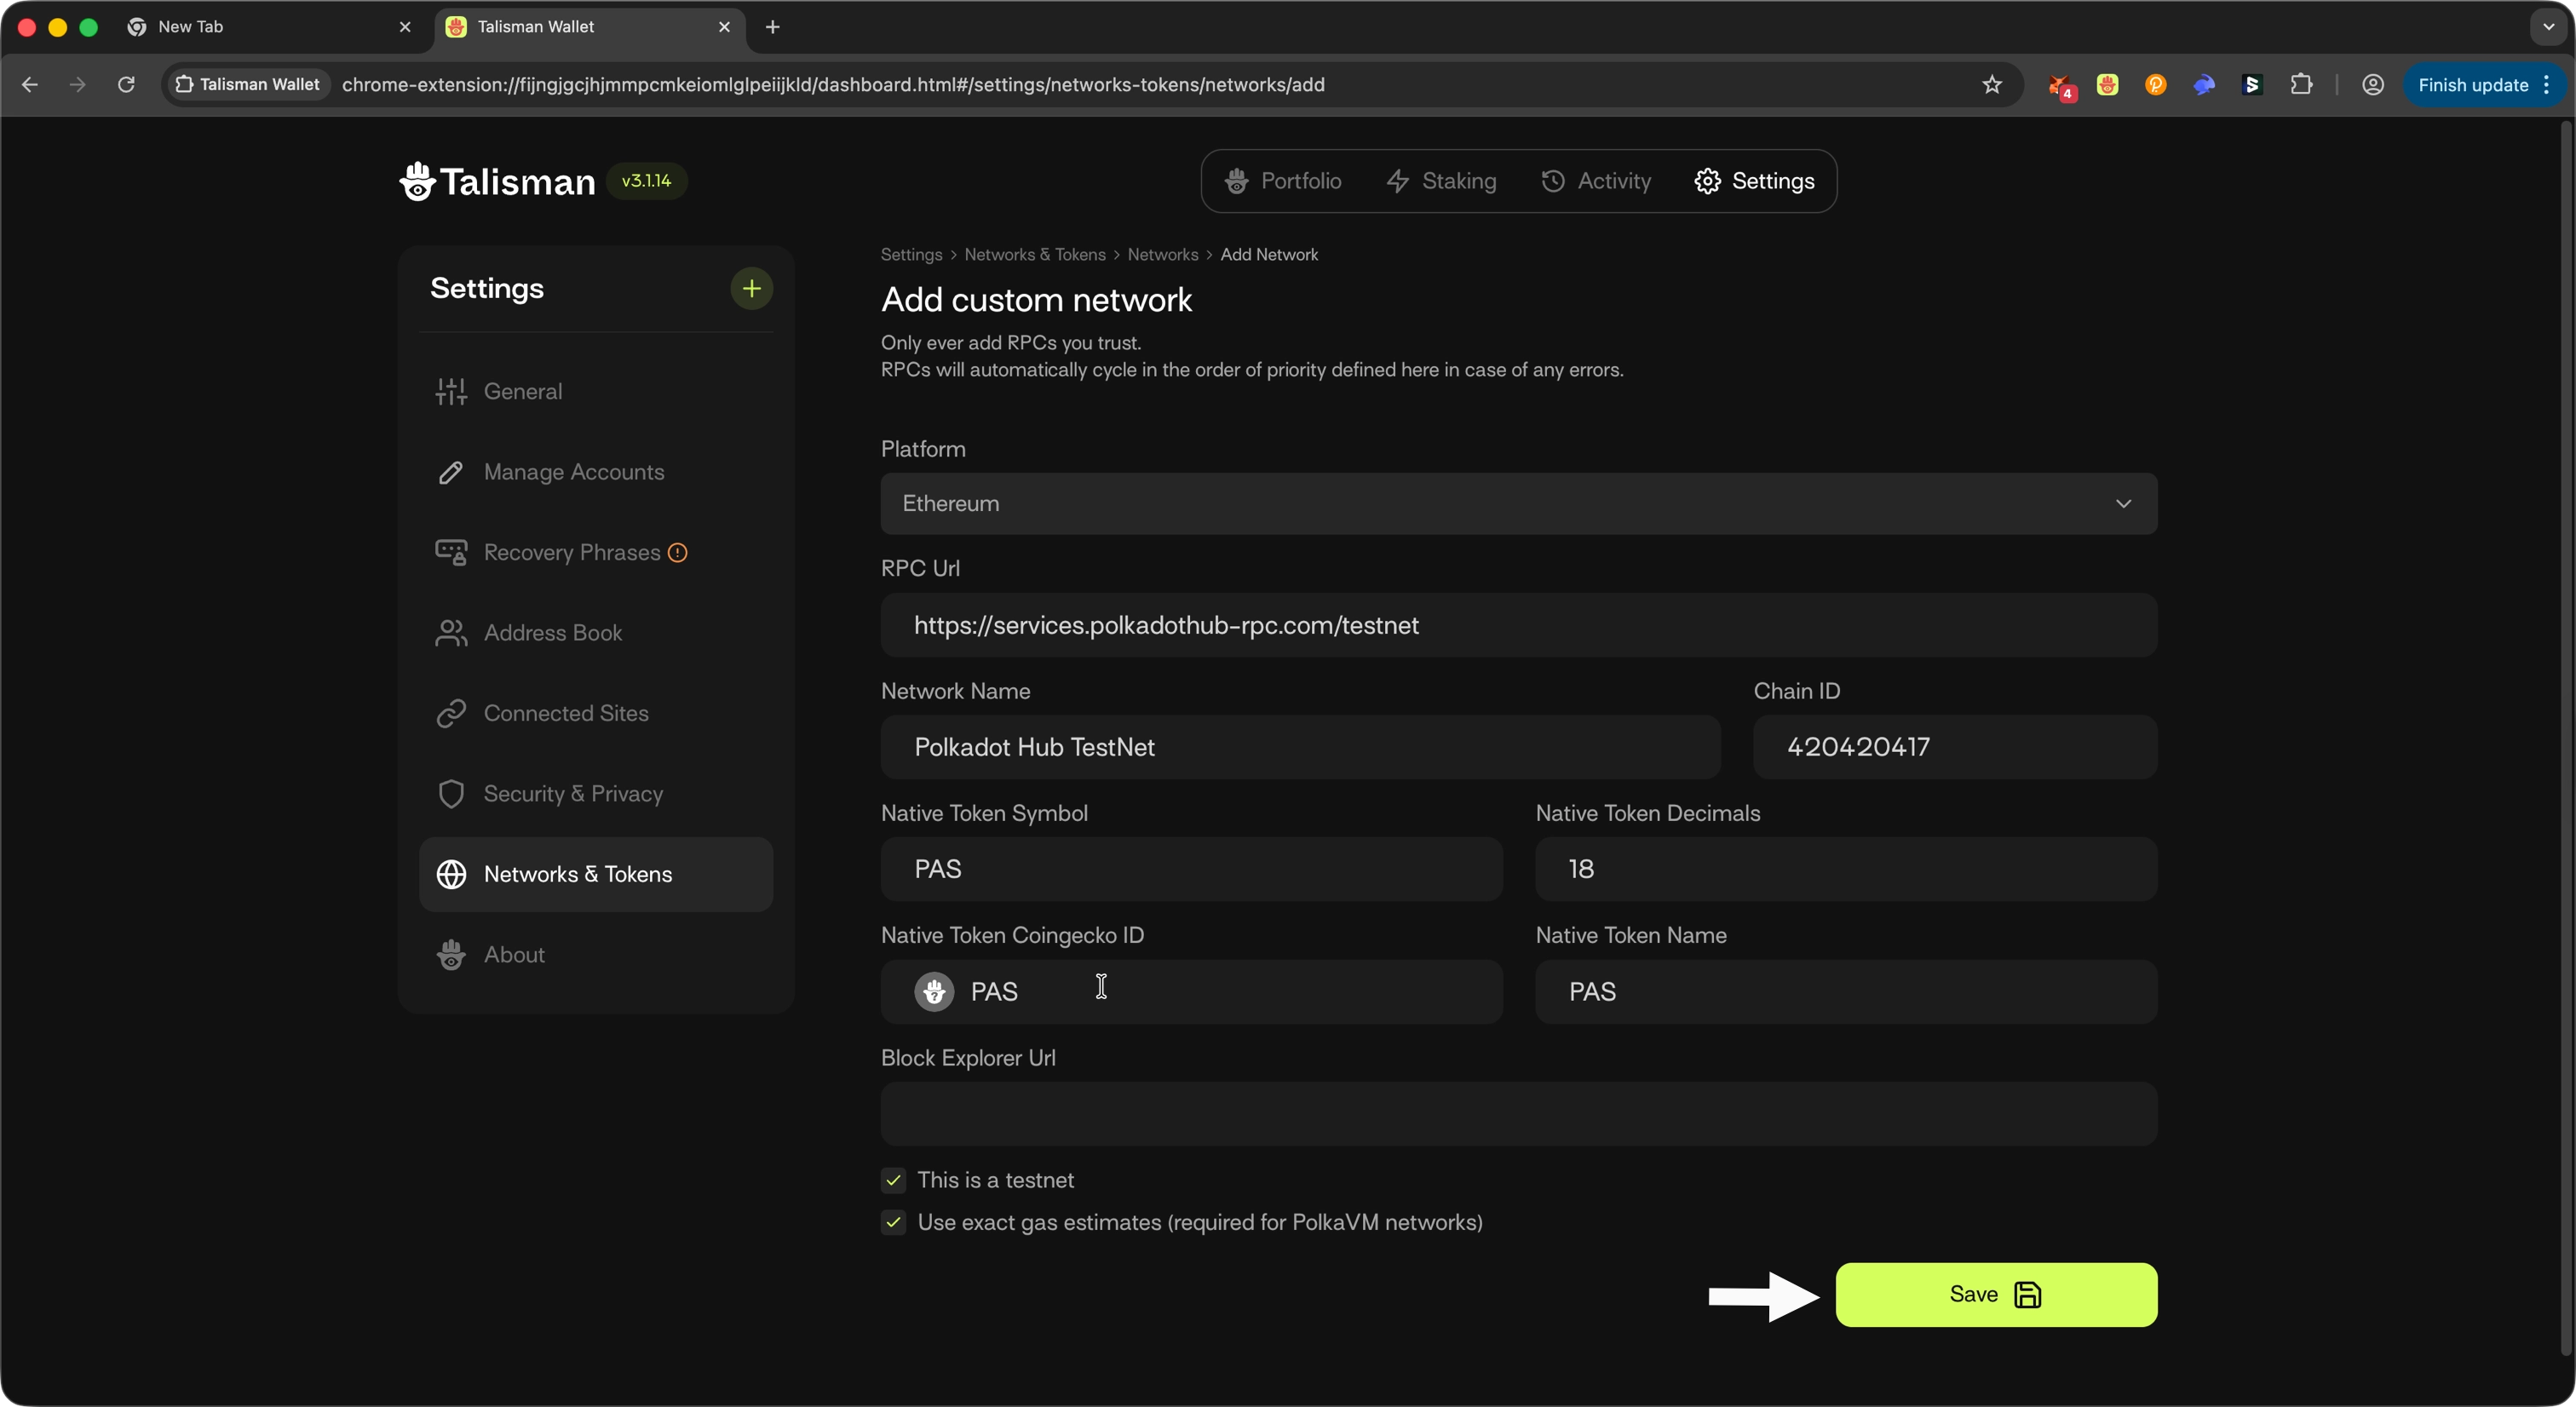Switch to the Staking tab
The height and width of the screenshot is (1407, 2576).
pos(1442,181)
